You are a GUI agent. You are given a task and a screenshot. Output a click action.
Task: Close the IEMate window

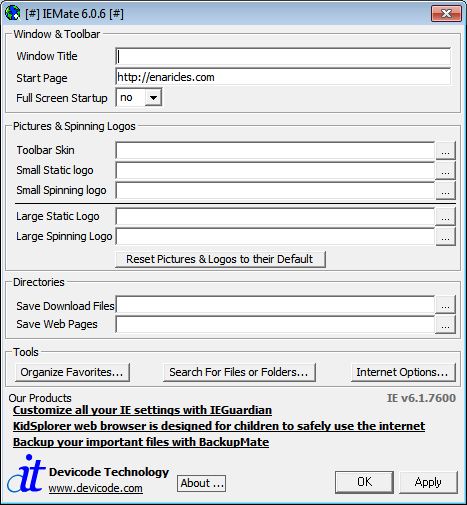[x=446, y=14]
